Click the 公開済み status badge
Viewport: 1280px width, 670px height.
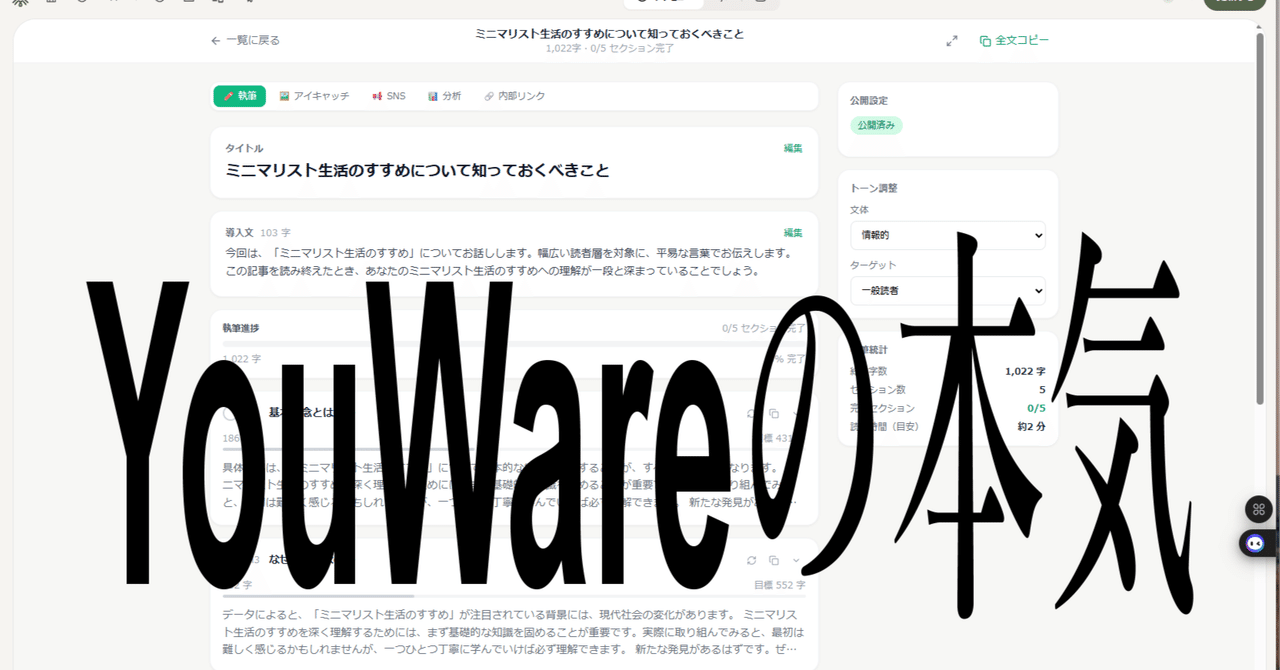(x=876, y=125)
